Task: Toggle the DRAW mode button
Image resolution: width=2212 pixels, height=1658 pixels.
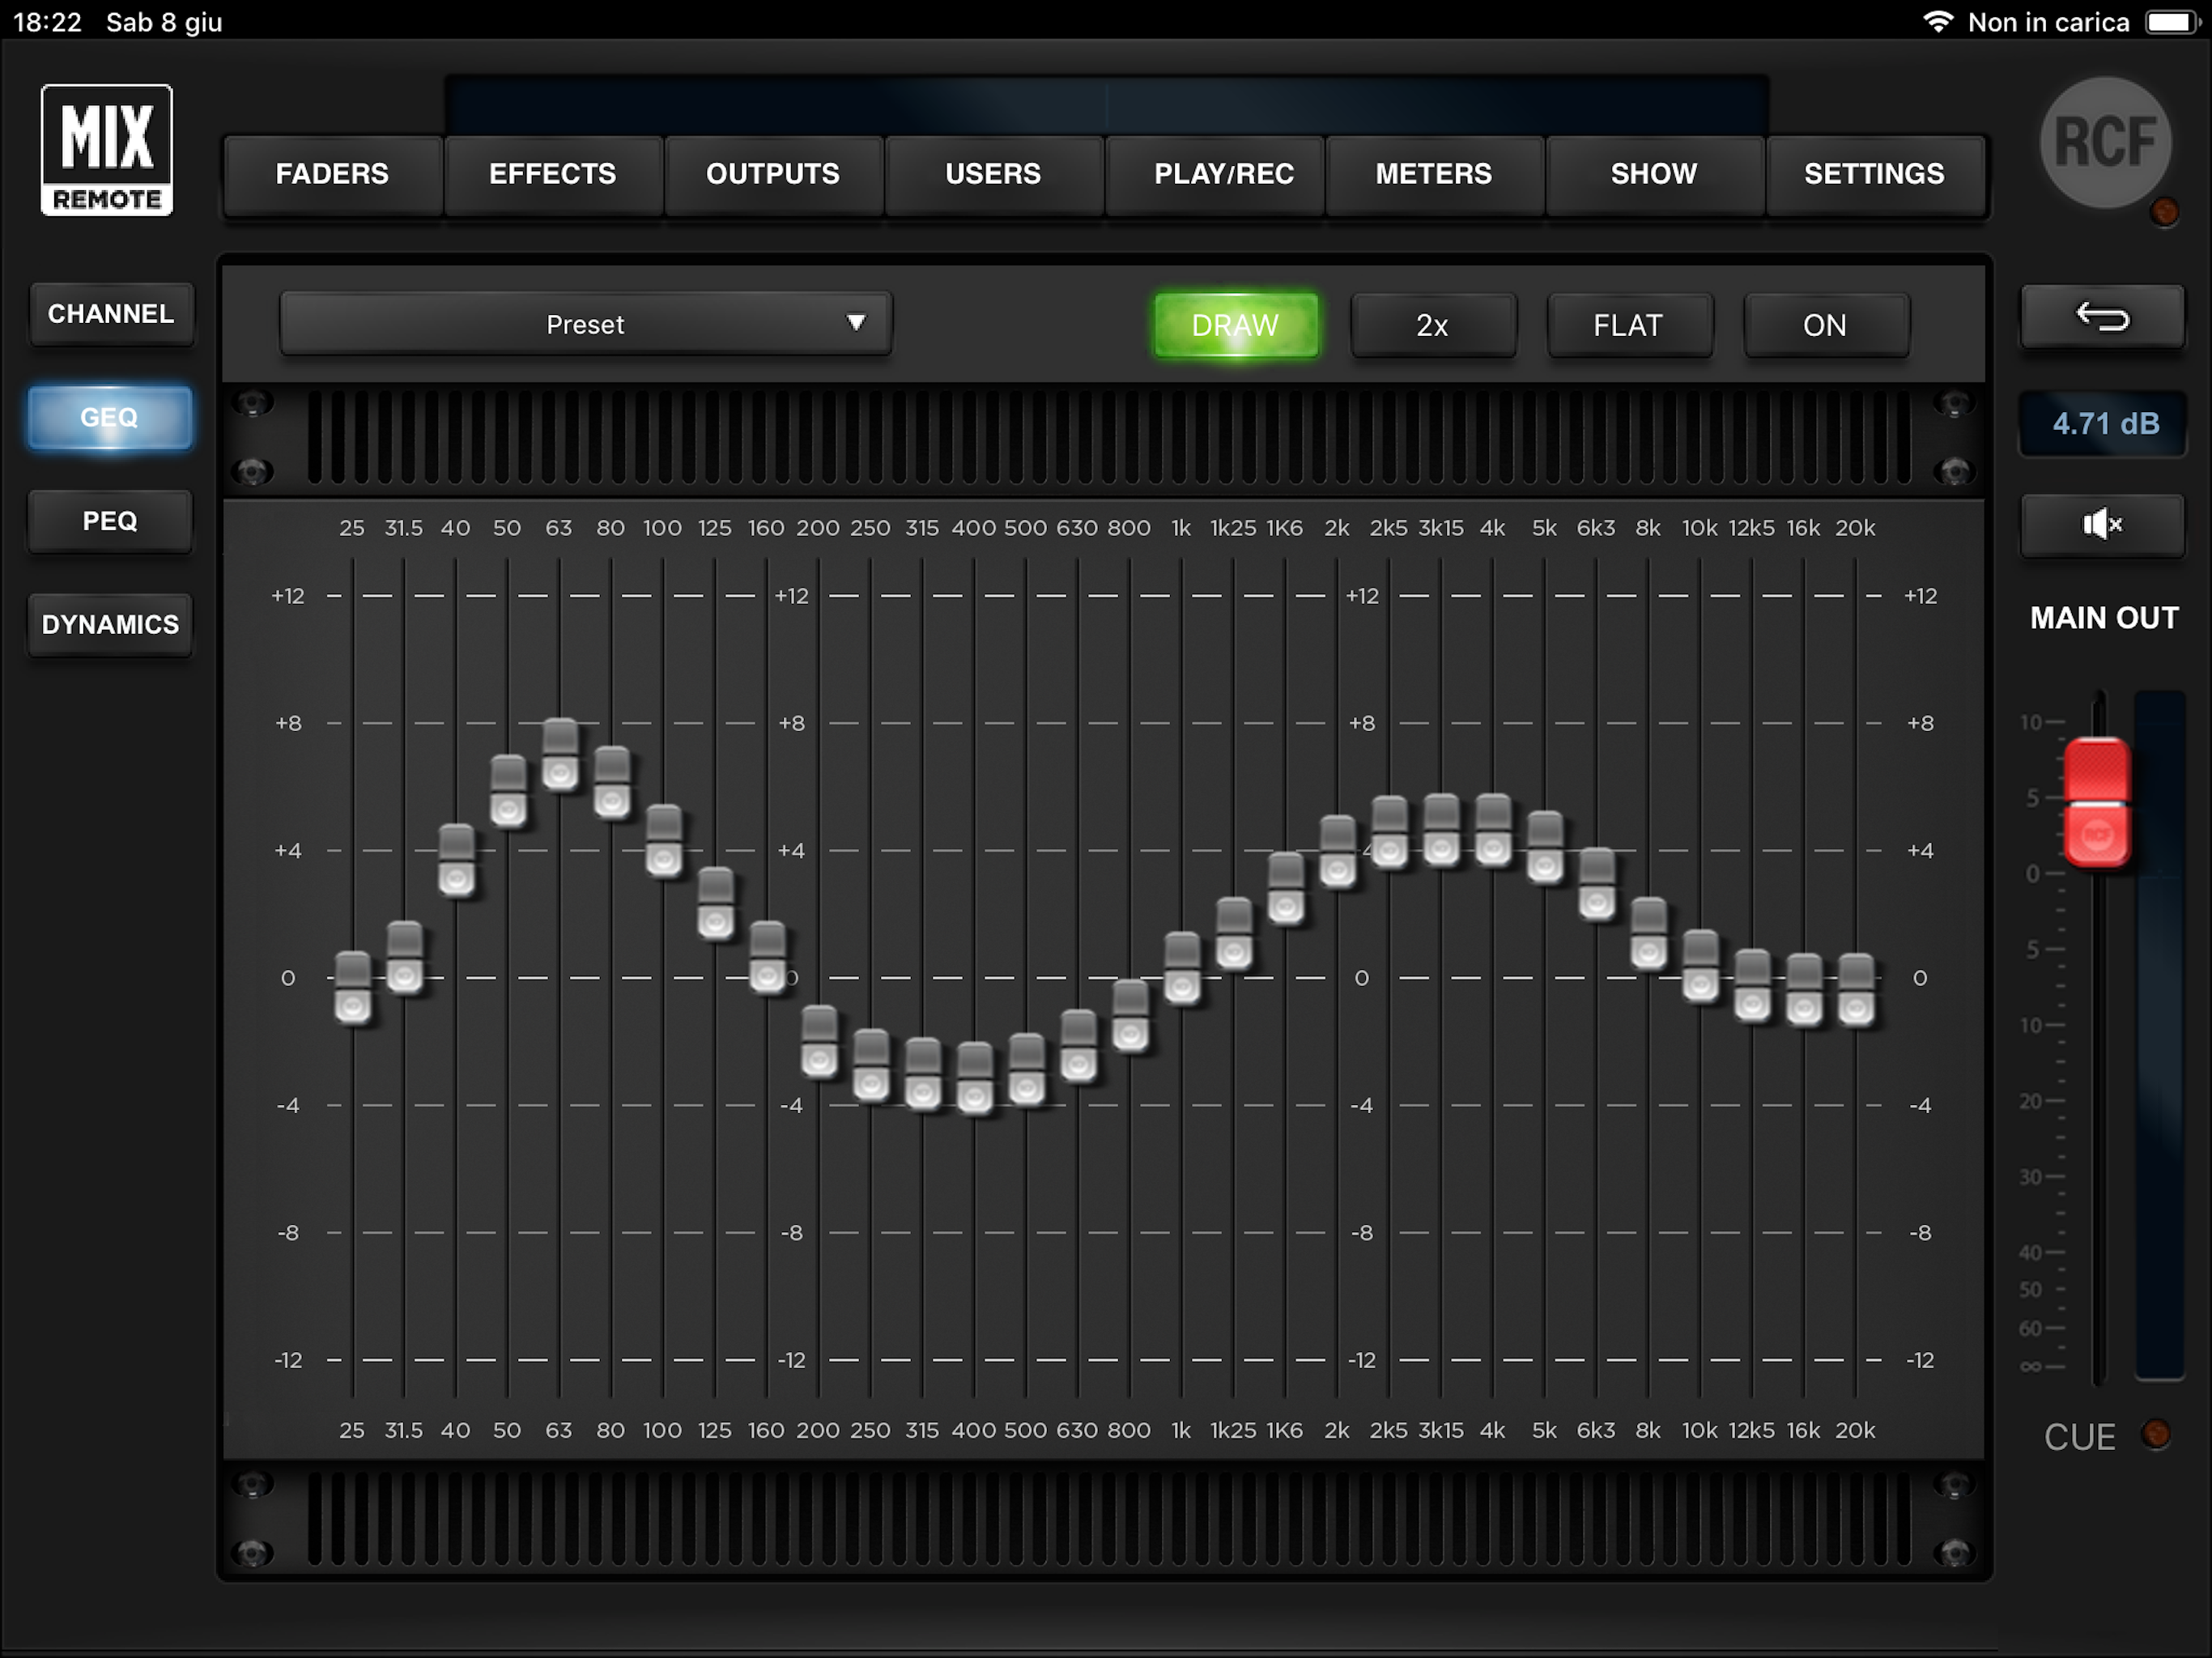Action: [1235, 325]
